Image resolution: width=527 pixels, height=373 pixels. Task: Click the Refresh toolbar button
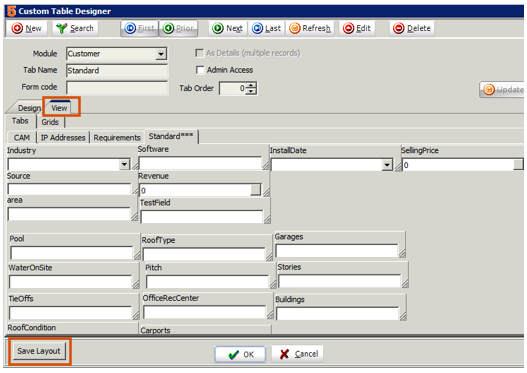310,28
